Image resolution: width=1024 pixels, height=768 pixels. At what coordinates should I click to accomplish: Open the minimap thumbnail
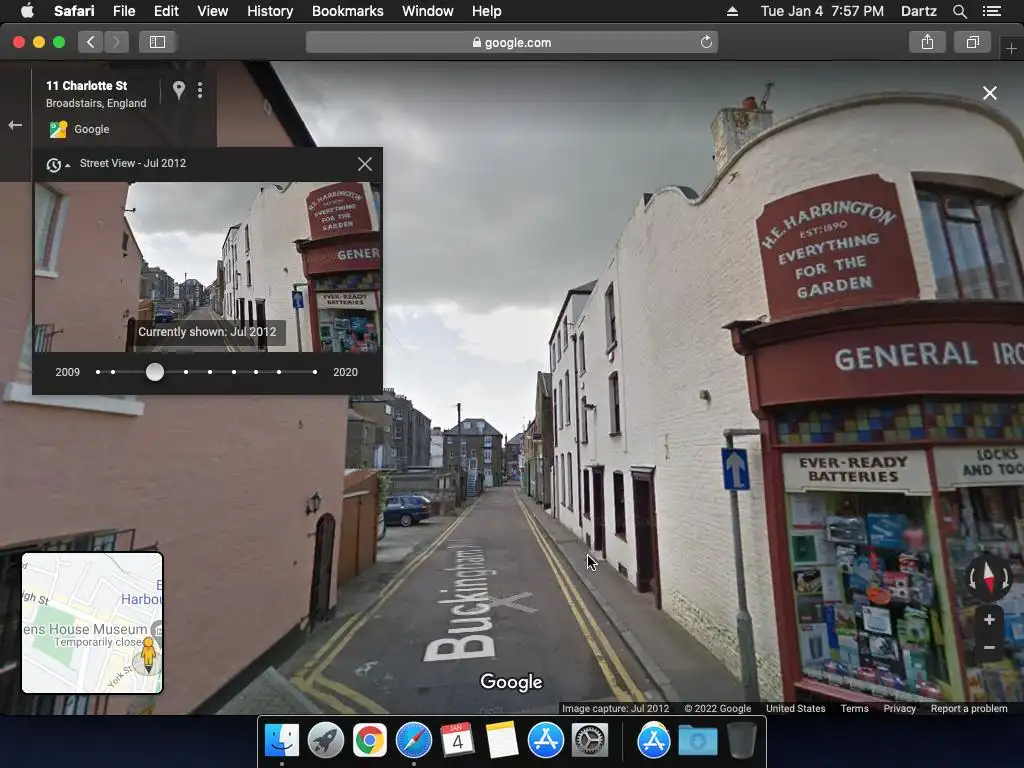(92, 622)
